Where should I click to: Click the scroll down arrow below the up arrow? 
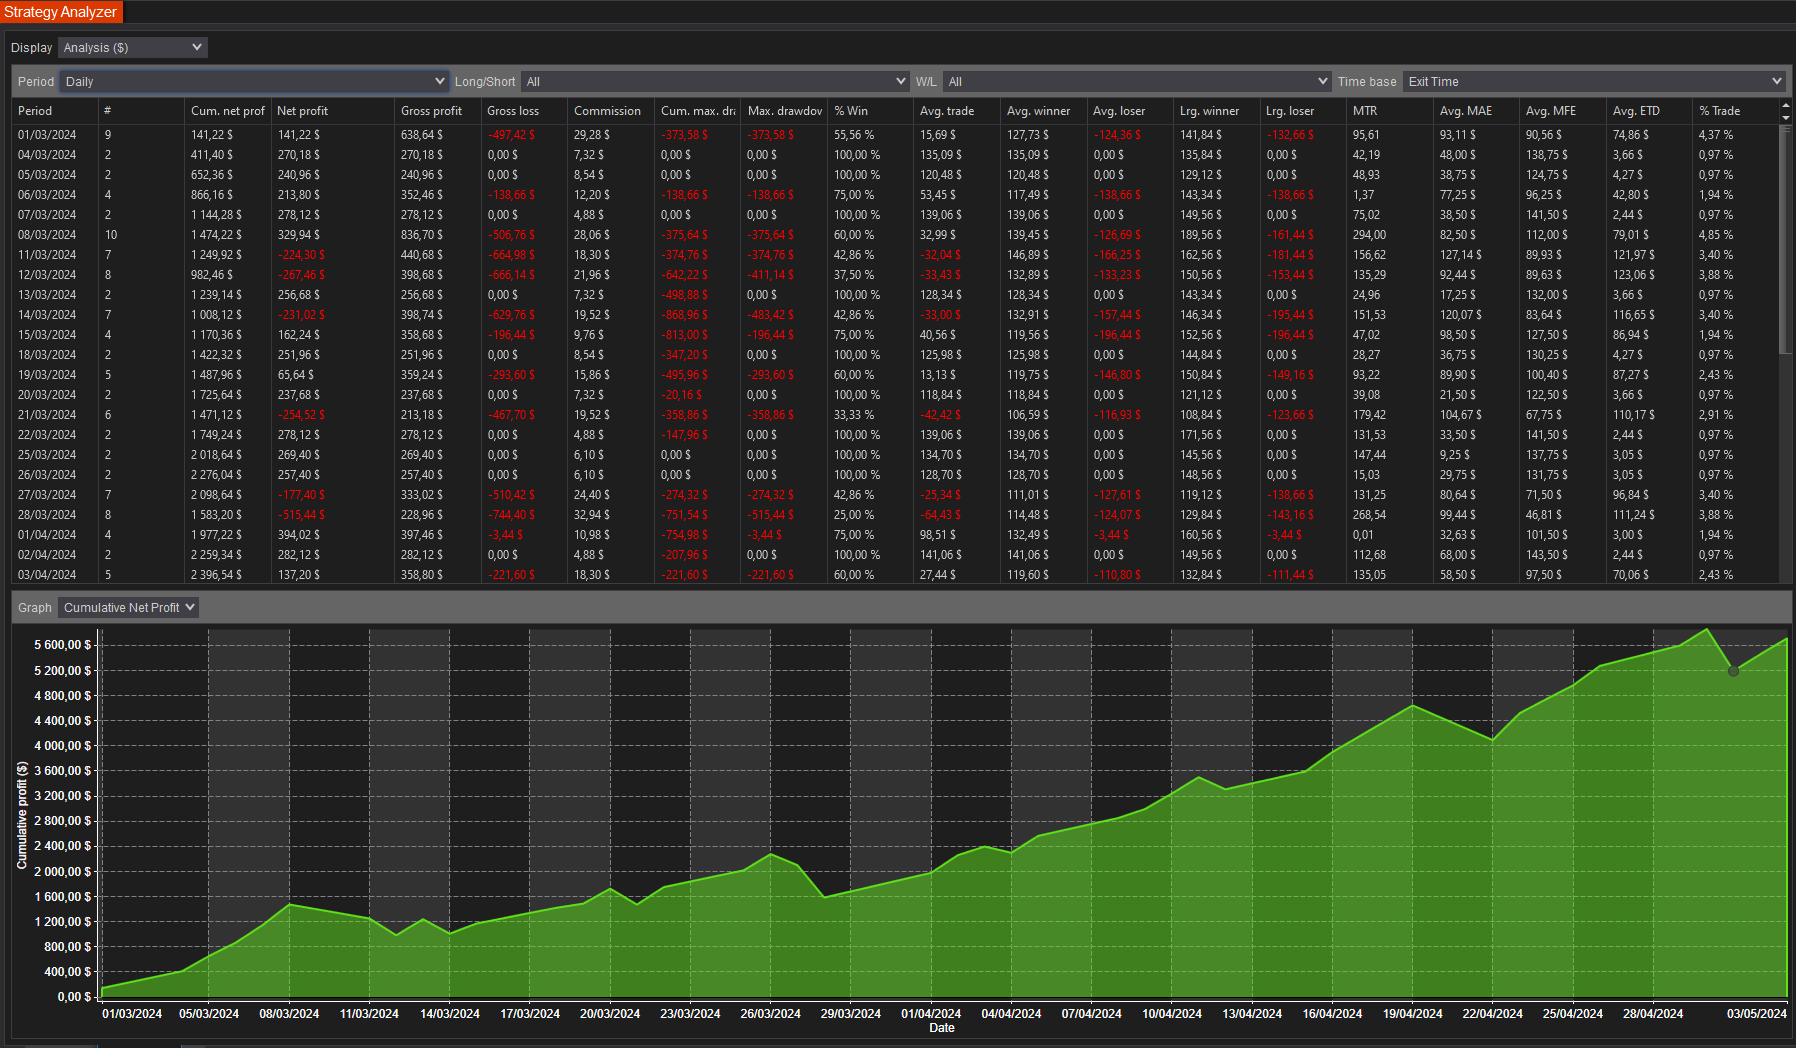point(1786,117)
